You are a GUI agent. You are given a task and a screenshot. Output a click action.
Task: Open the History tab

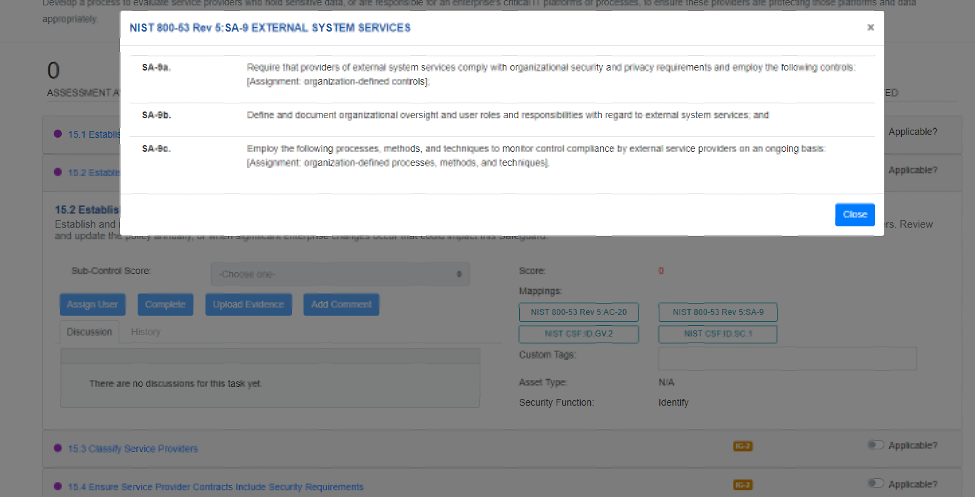pos(146,332)
